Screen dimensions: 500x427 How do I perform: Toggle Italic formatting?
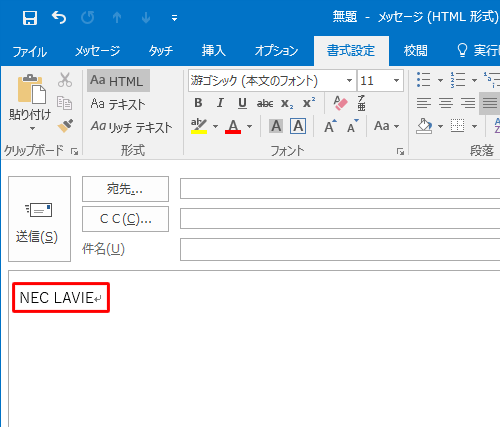[220, 103]
